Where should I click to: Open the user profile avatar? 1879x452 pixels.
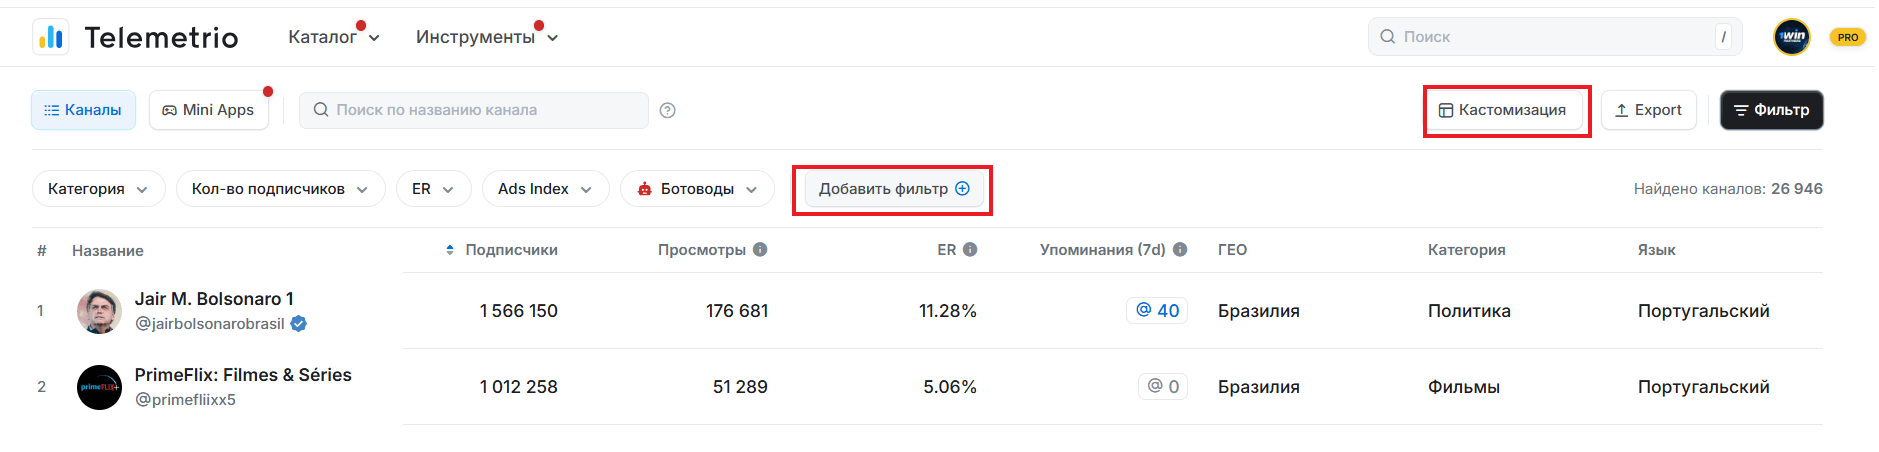1791,37
